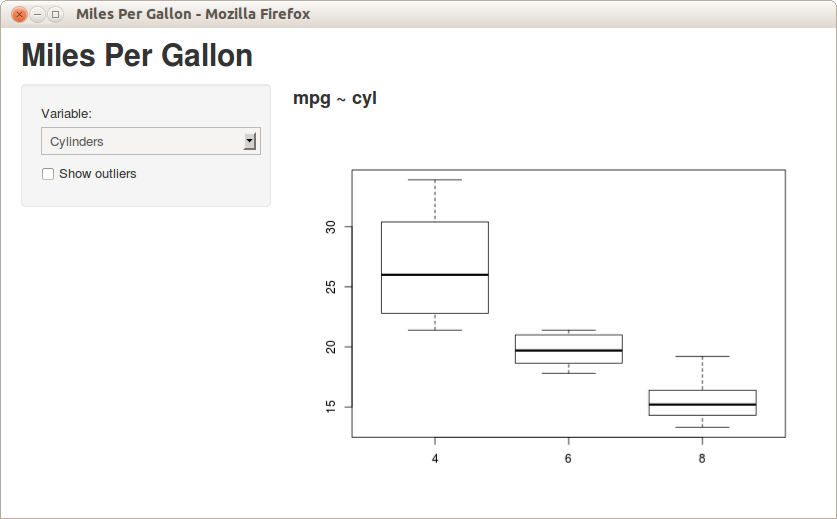Close the Firefox window
Viewport: 837px width, 519px height.
pyautogui.click(x=19, y=14)
